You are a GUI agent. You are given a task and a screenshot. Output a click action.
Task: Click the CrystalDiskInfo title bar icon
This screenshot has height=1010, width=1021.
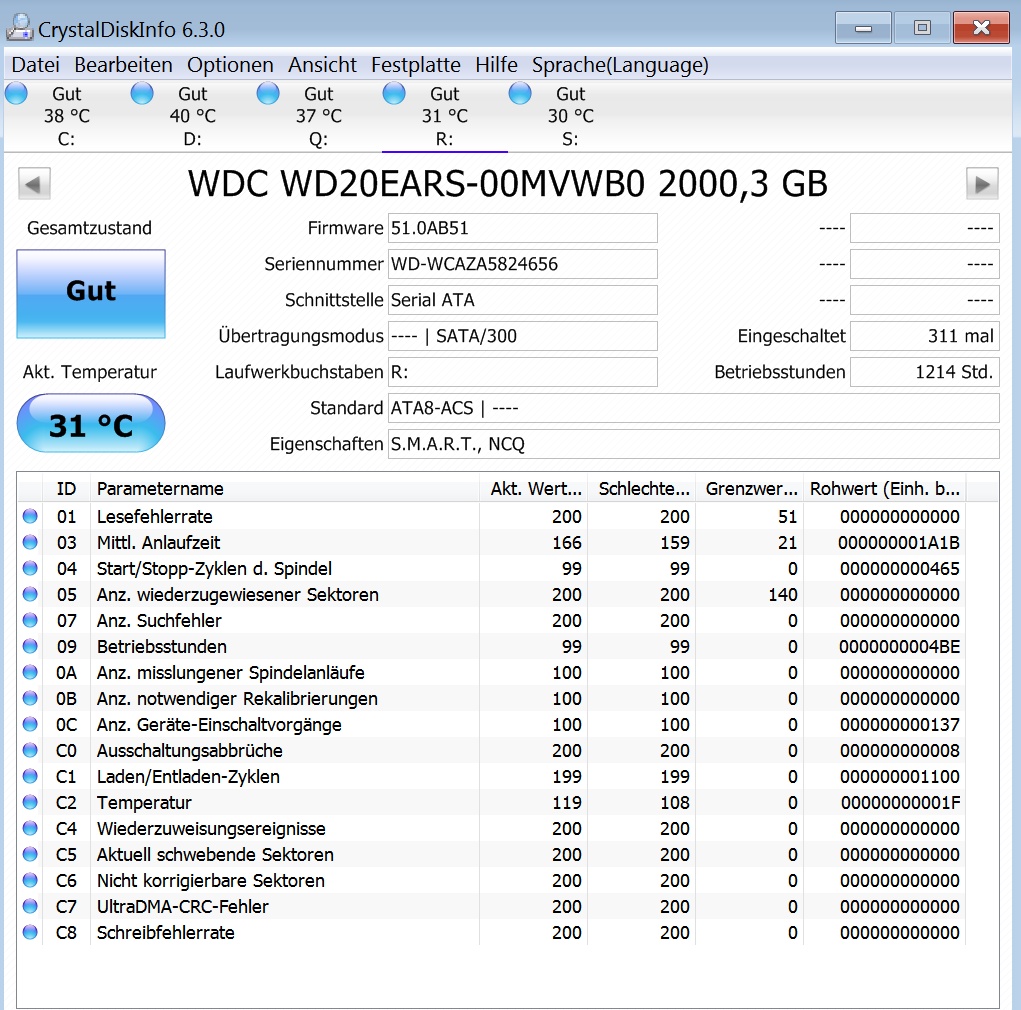click(x=19, y=27)
